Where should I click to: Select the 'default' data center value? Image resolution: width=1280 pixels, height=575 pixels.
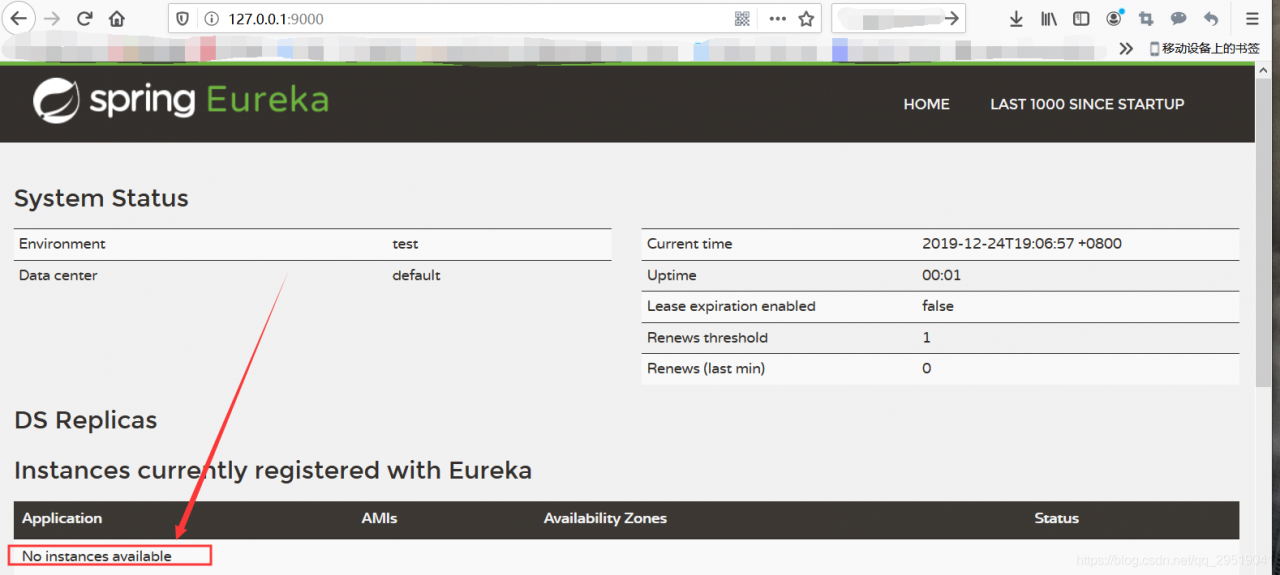tap(416, 275)
